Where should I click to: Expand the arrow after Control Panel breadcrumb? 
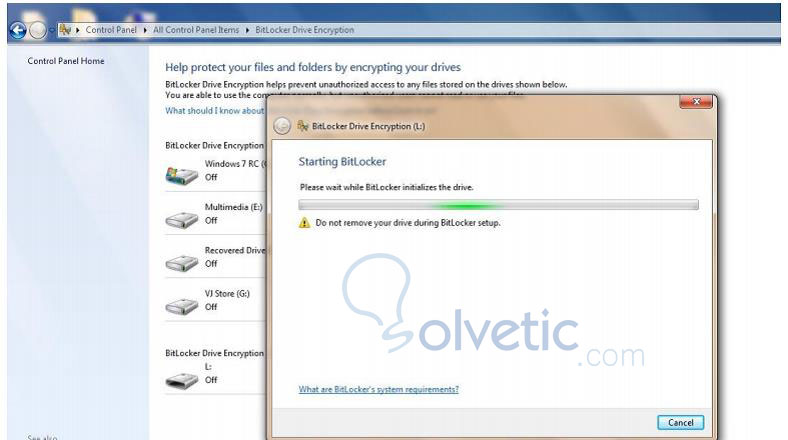(x=145, y=30)
